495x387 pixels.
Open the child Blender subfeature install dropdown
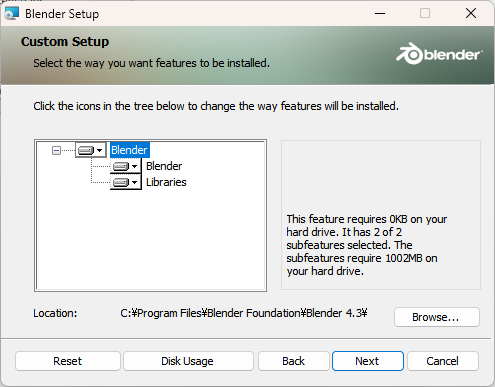click(x=126, y=166)
